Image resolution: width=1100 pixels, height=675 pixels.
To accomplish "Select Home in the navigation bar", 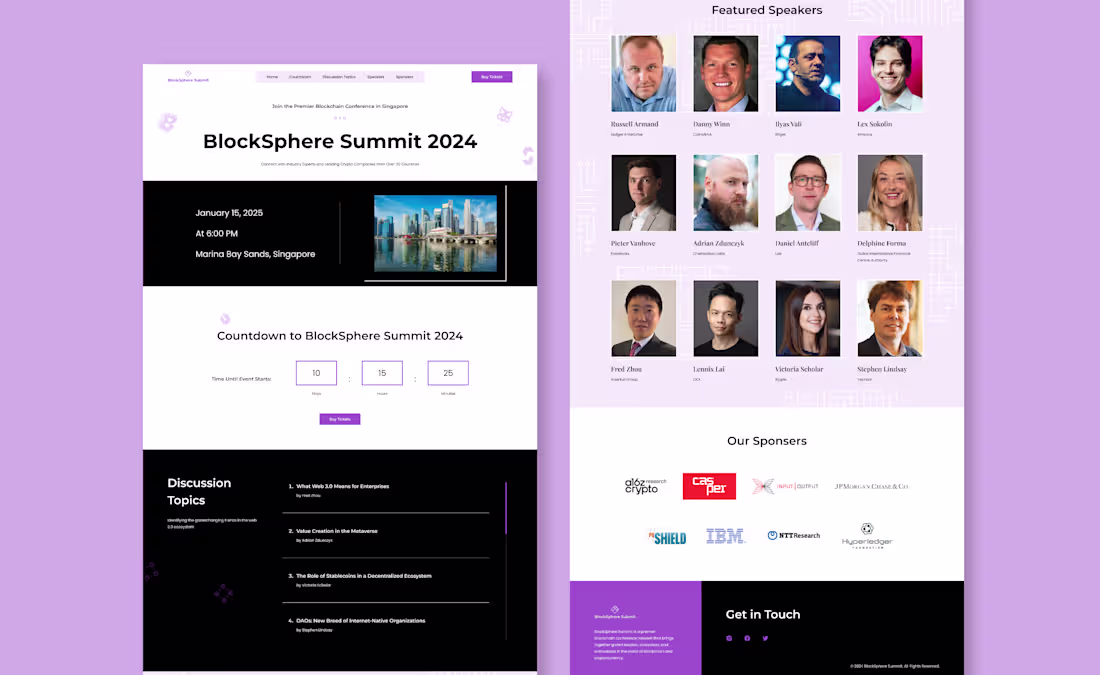I will [x=271, y=76].
